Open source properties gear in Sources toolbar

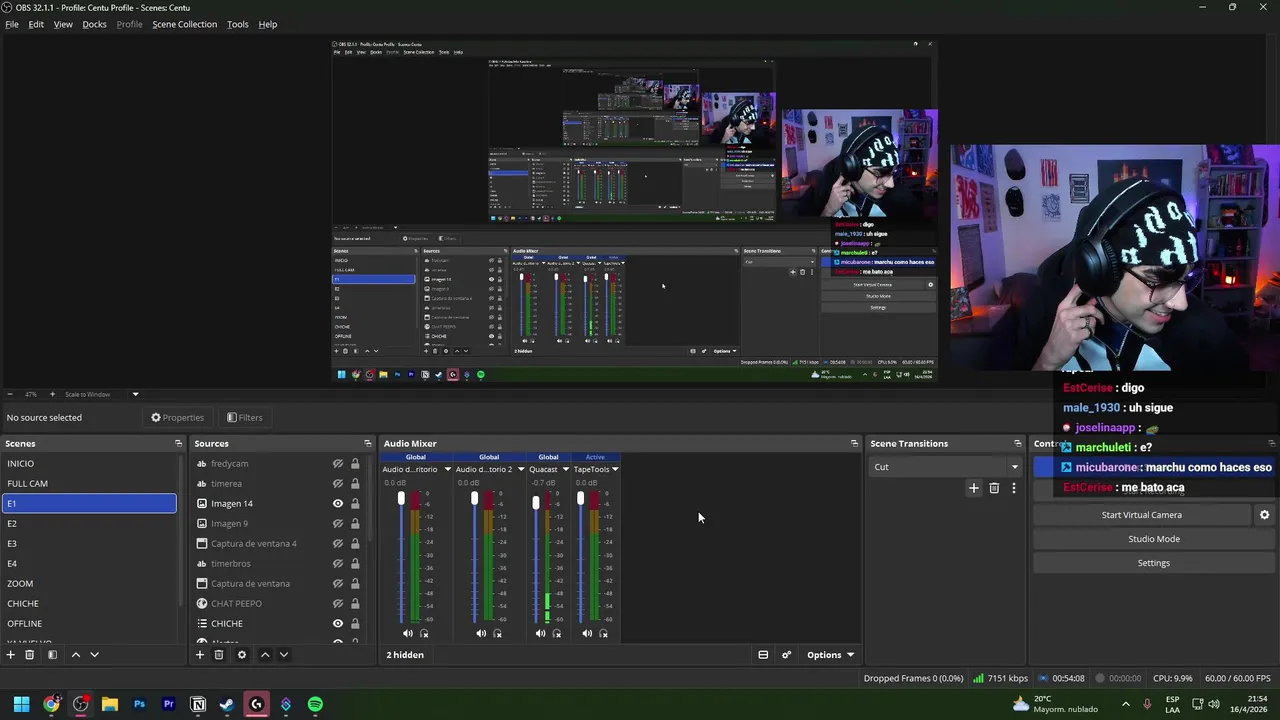[241, 655]
